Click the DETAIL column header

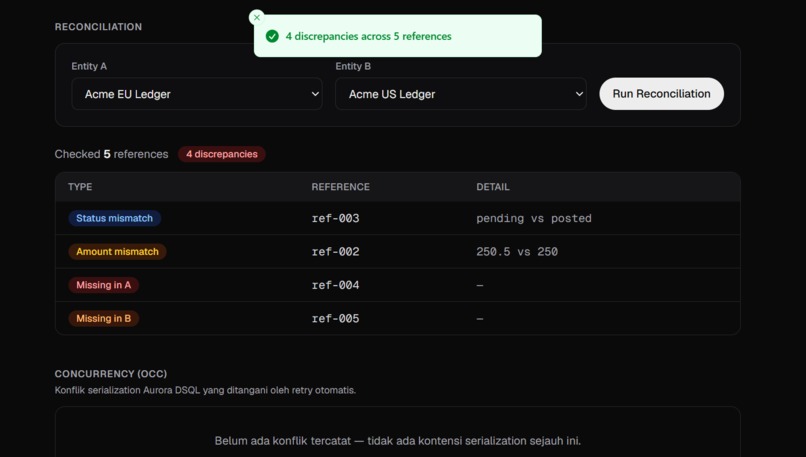[x=492, y=187]
